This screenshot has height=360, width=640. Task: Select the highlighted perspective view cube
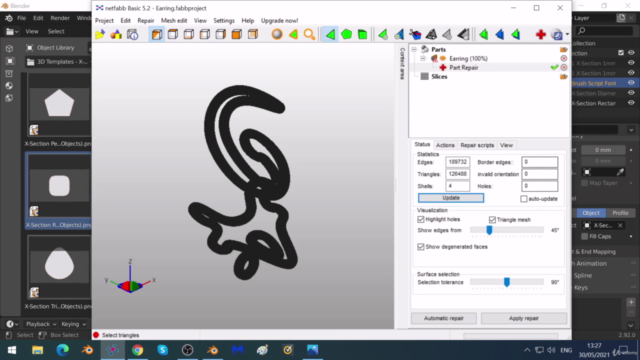click(x=157, y=35)
